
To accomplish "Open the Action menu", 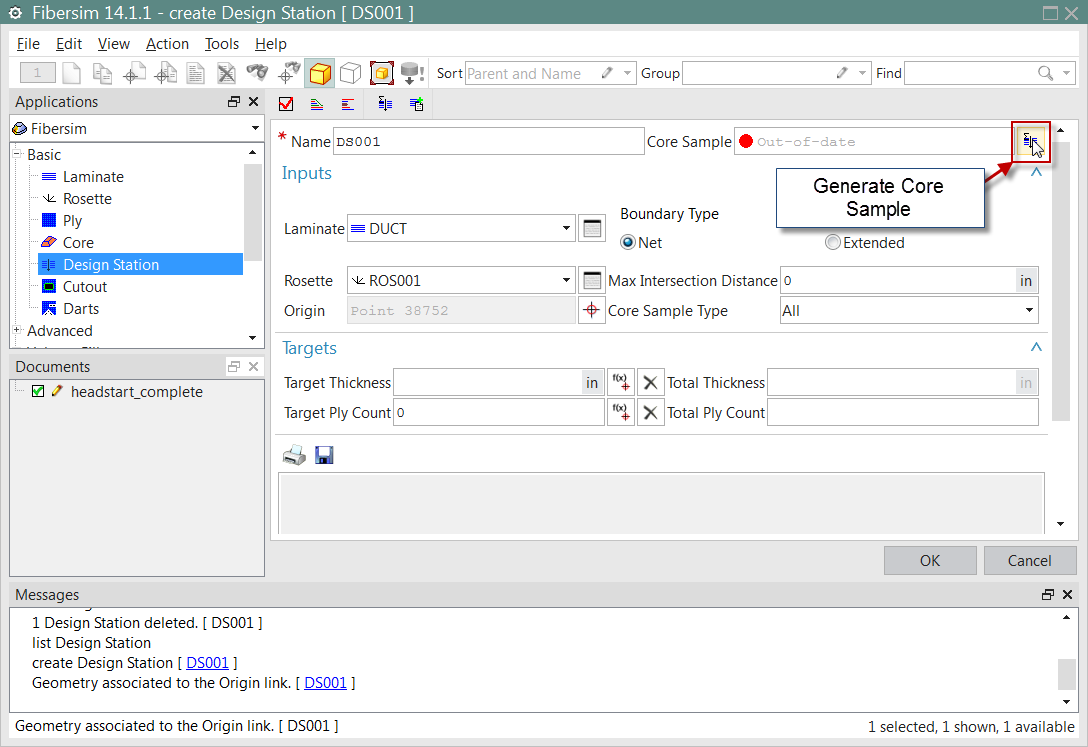I will [167, 44].
